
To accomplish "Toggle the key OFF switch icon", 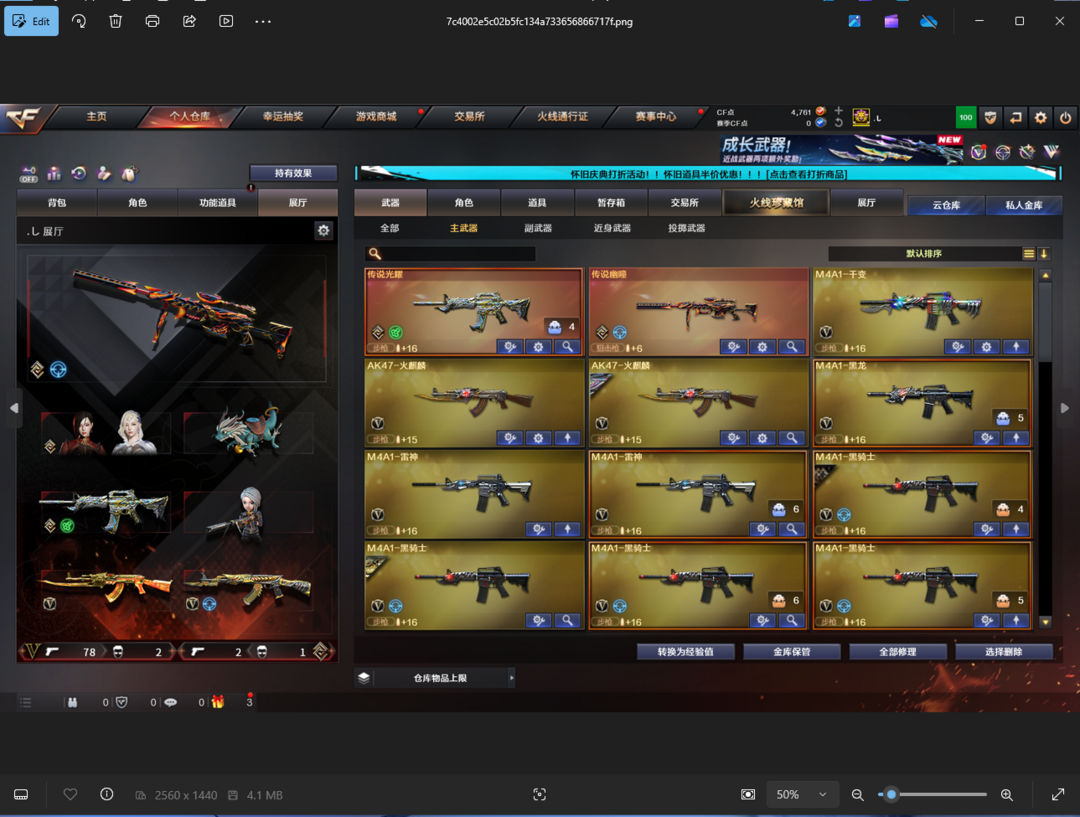I will pos(29,174).
